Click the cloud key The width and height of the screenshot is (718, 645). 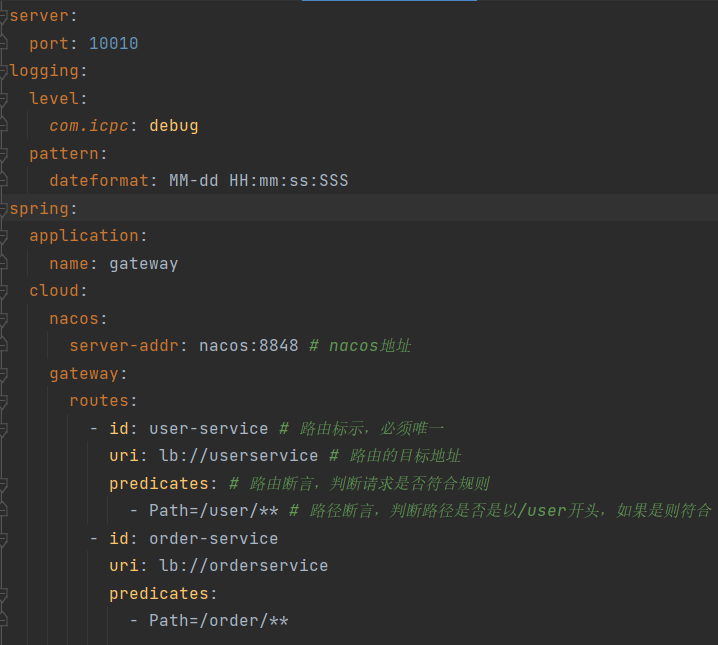pos(54,291)
